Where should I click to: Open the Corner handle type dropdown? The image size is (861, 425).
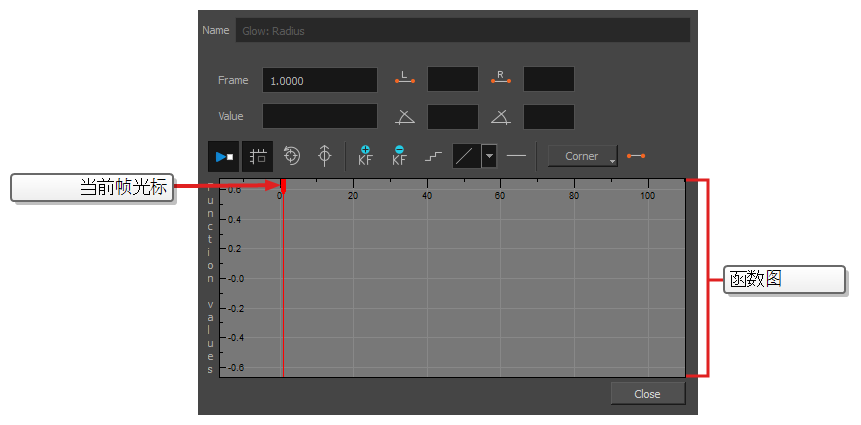coord(583,156)
